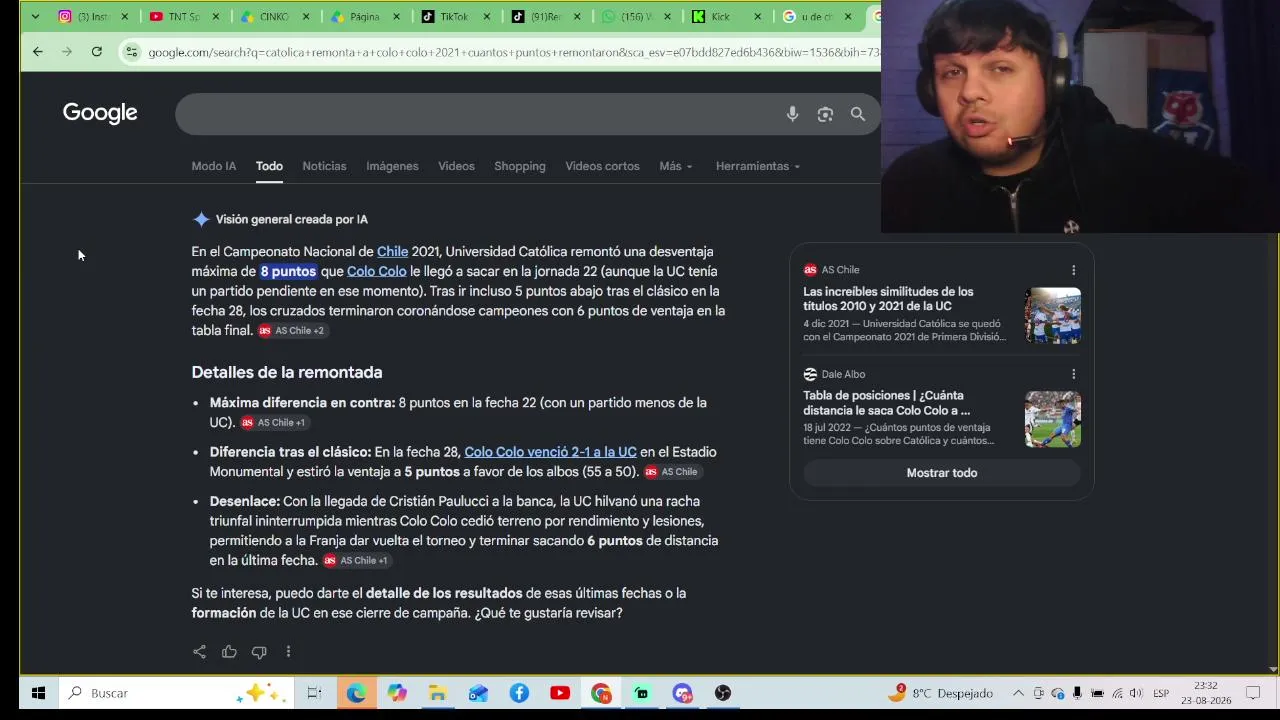This screenshot has width=1280, height=720.
Task: Close the Kick tab
Action: (x=757, y=17)
